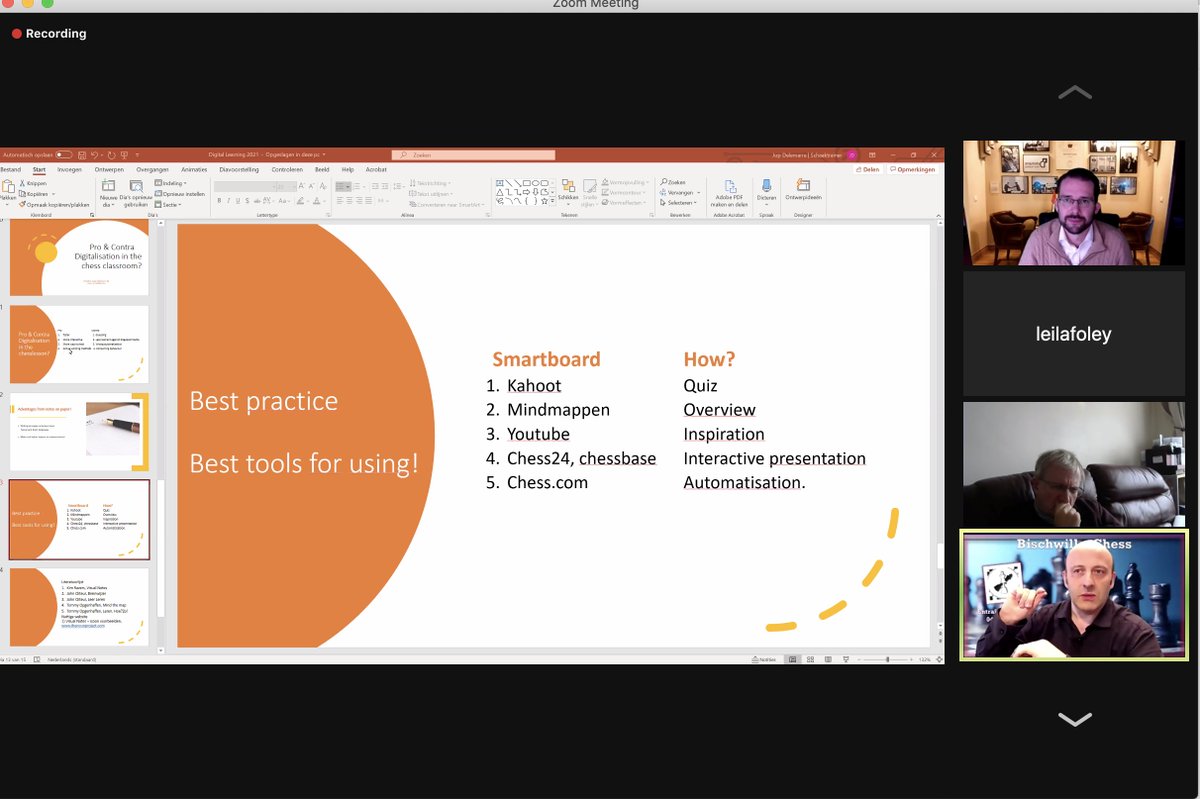
Task: Open the customize quick access toolbar dropdown
Action: [137, 155]
